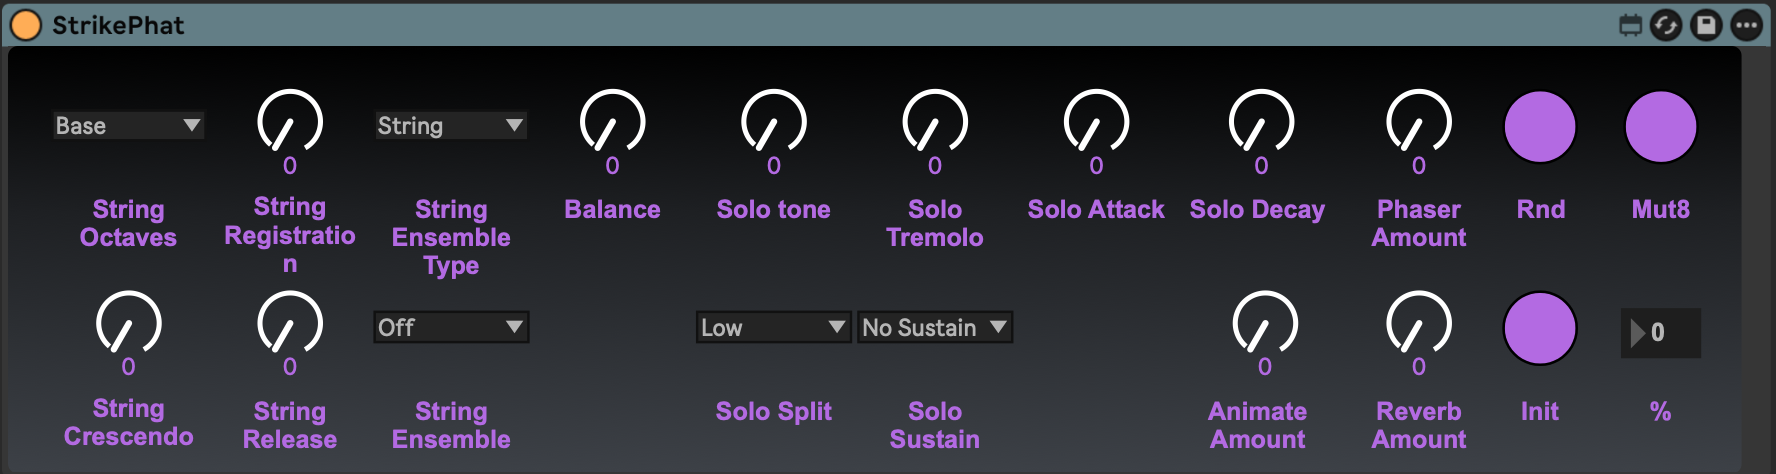Open the String Ensemble Off dropdown
The height and width of the screenshot is (474, 1776).
pyautogui.click(x=450, y=328)
